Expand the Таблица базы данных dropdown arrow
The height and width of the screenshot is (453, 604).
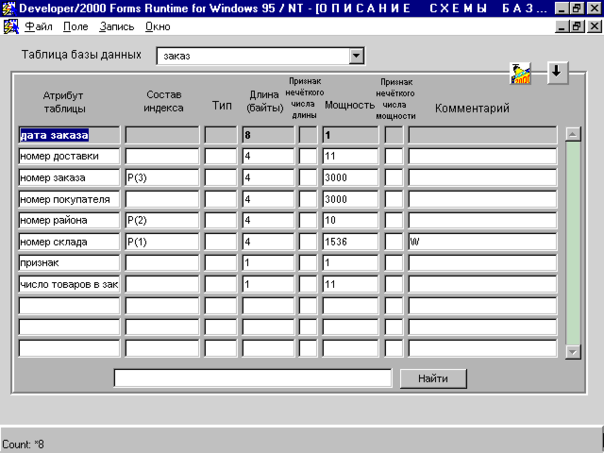click(x=356, y=57)
